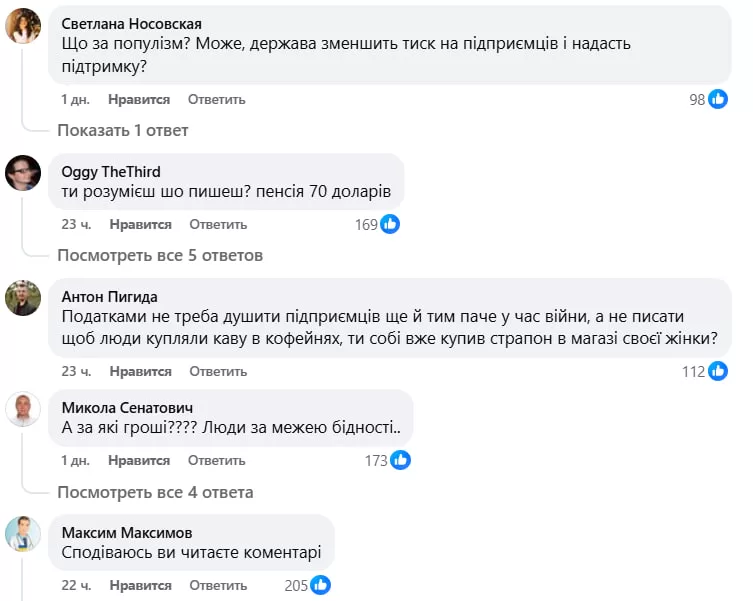The width and height of the screenshot is (753, 601).
Task: Click like reaction icon showing 98
Action: [x=718, y=99]
